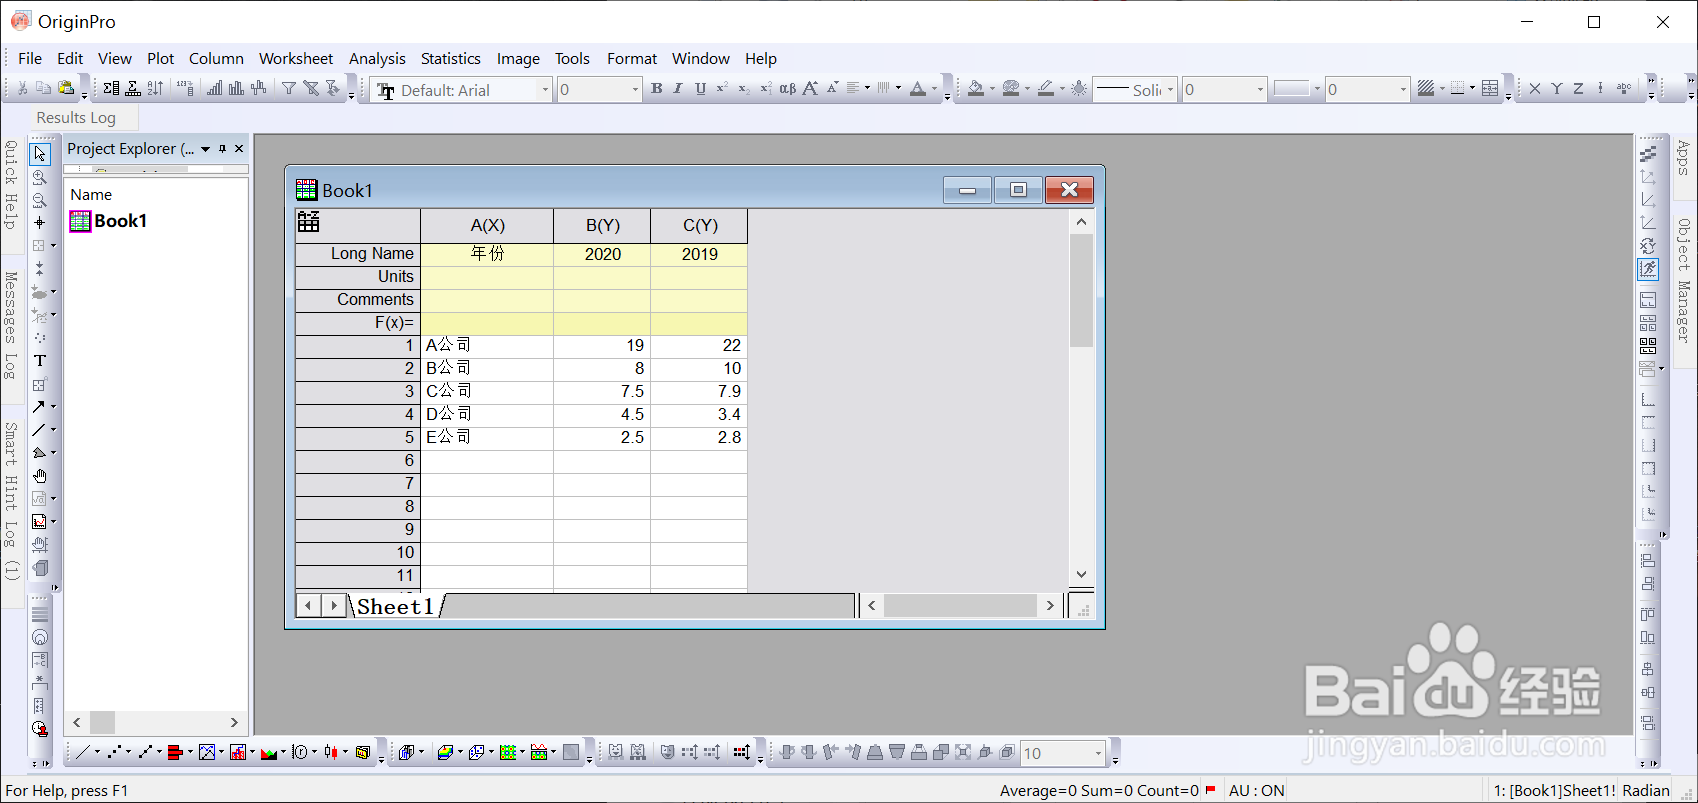Open the Object Manager side tab
Screen dimensions: 1698x803
coord(1684,281)
